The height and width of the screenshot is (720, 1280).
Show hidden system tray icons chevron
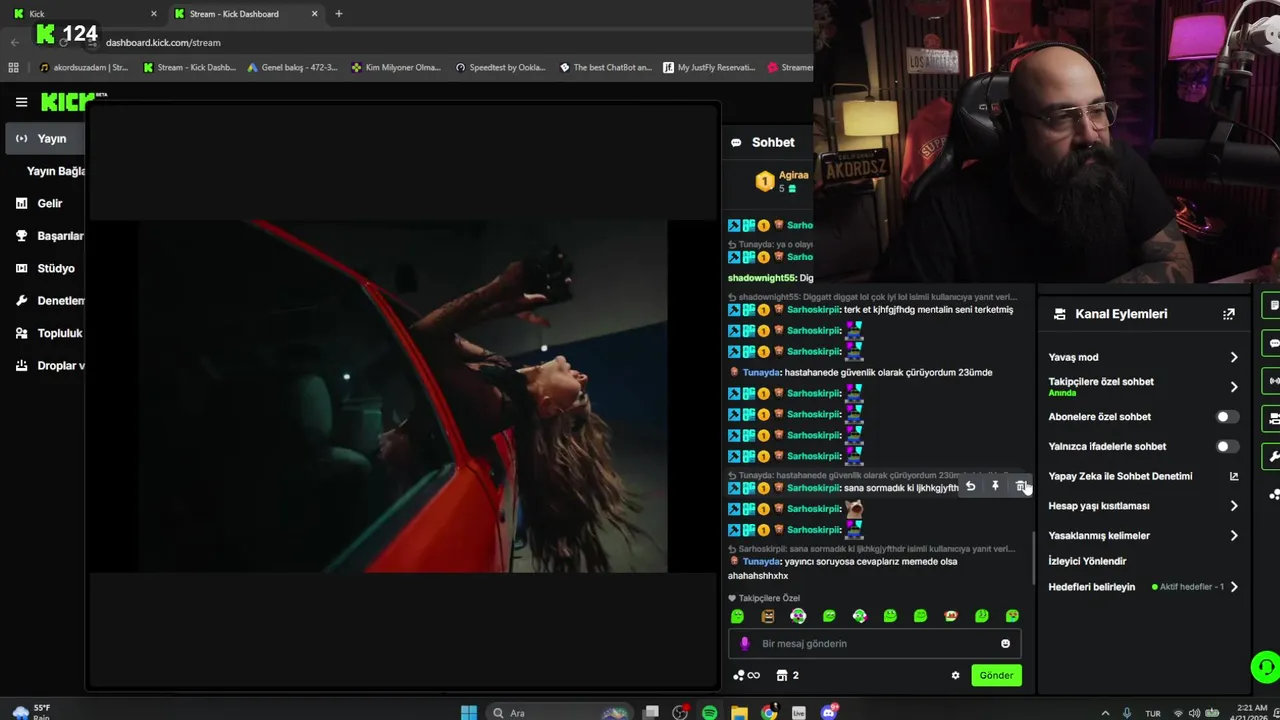point(1105,713)
